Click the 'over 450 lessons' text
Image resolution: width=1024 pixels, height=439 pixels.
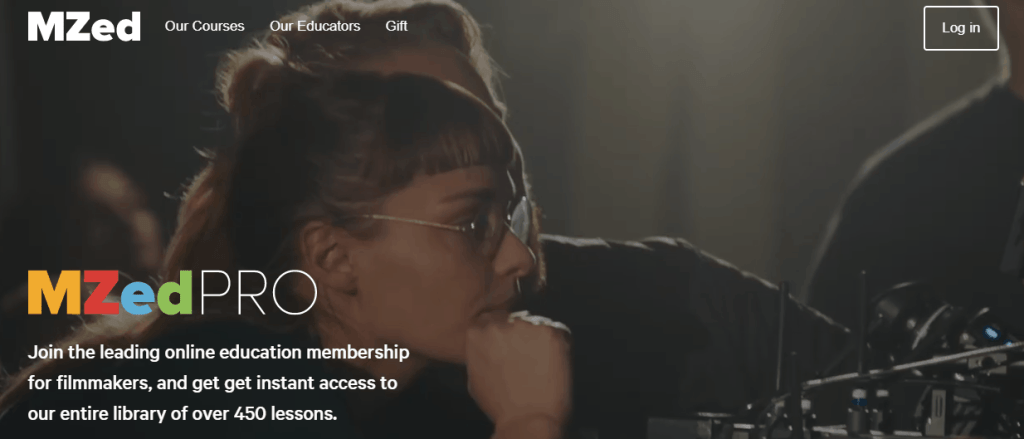pyautogui.click(x=281, y=414)
